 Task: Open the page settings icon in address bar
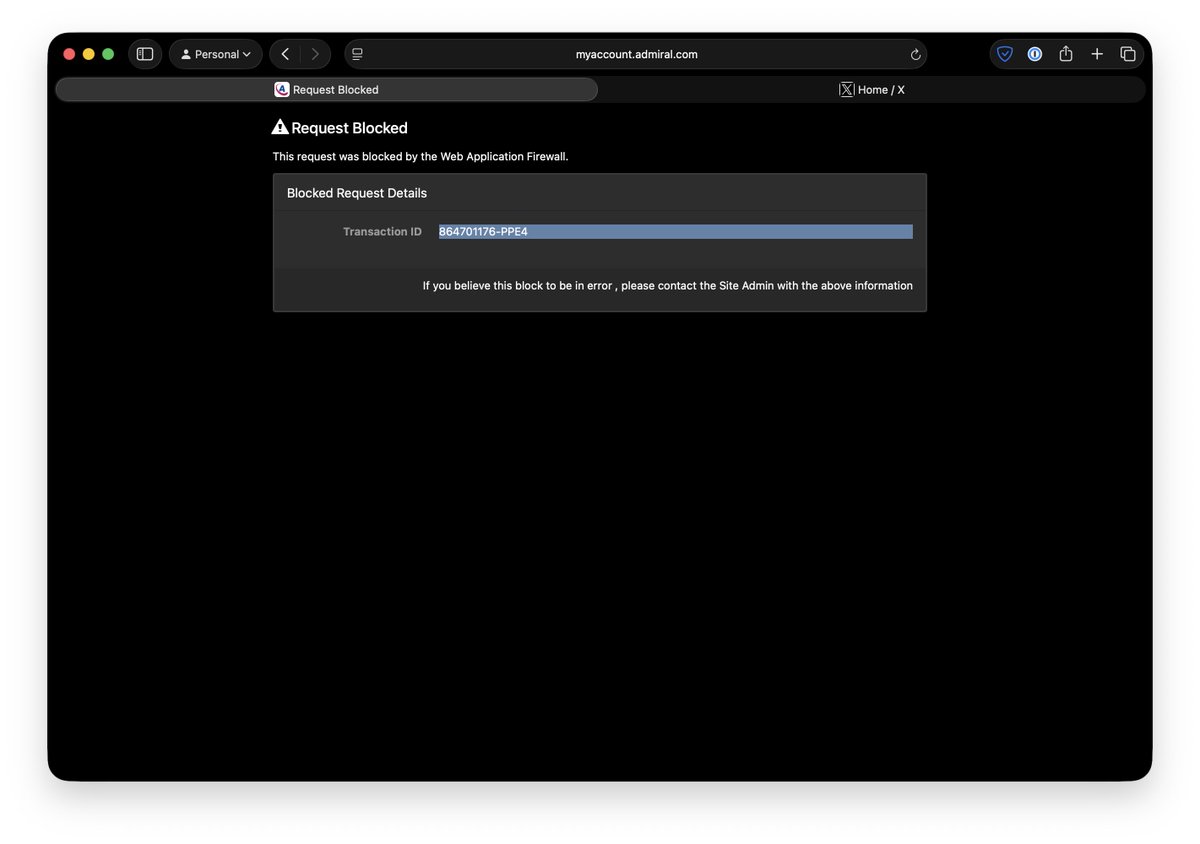357,54
